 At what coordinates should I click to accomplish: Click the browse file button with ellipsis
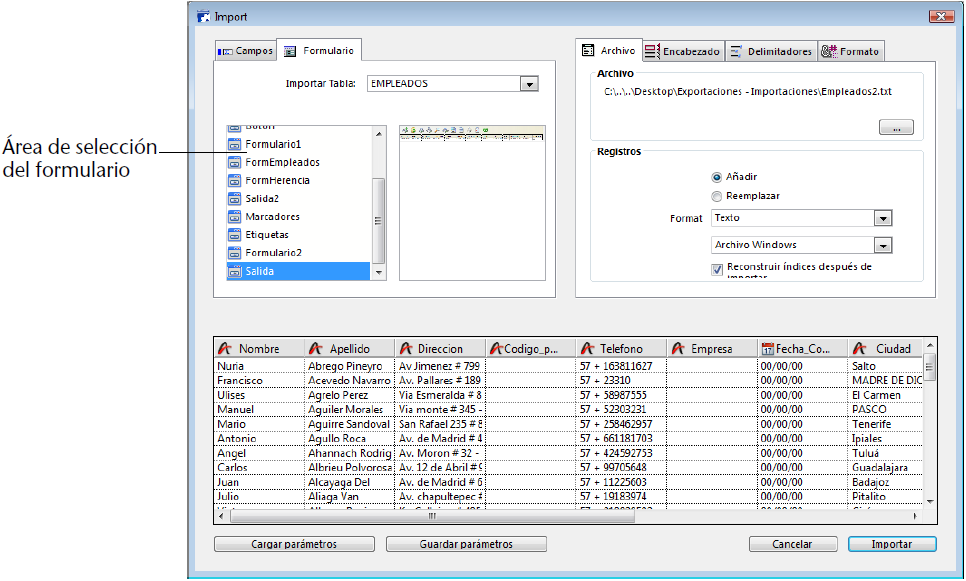(896, 127)
